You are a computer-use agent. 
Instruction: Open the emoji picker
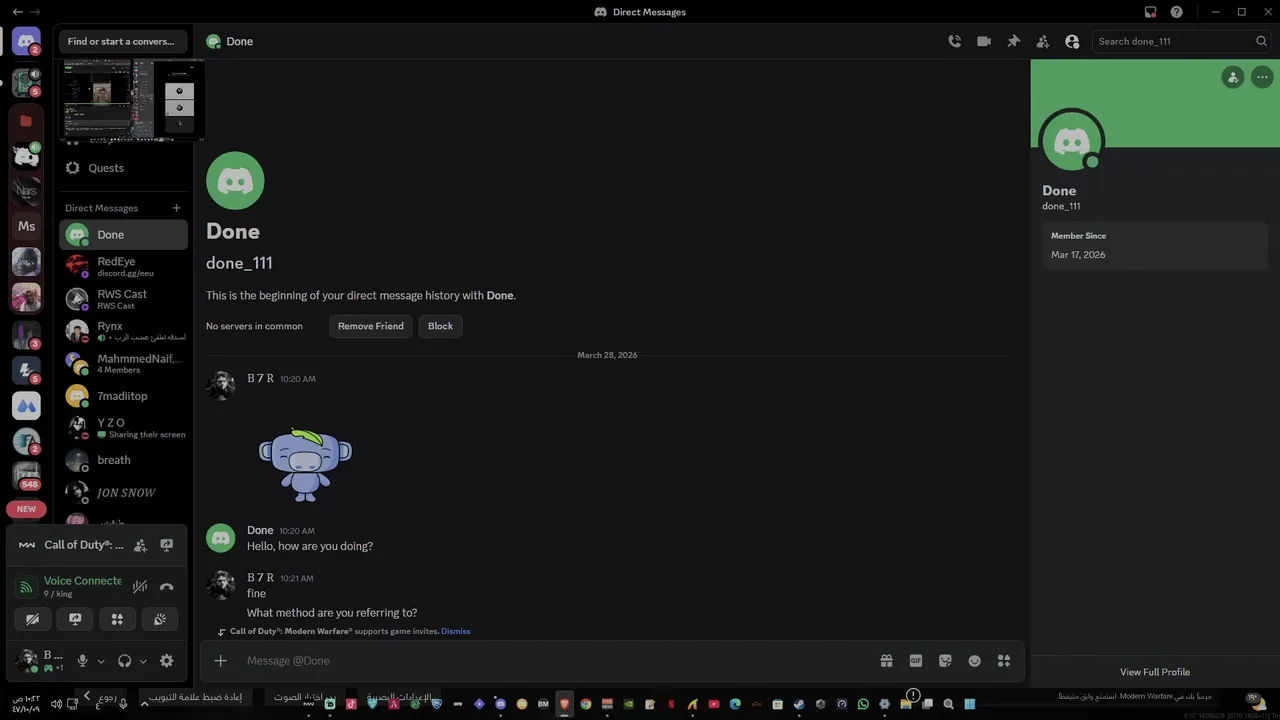(974, 660)
